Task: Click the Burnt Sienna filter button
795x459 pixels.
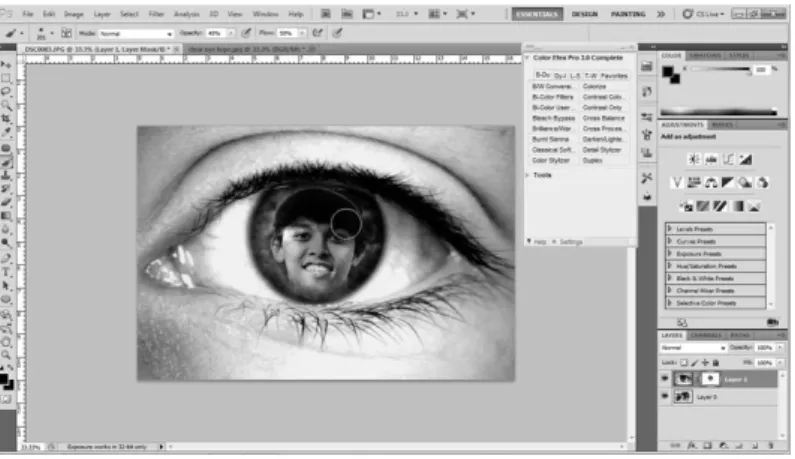Action: [553, 139]
